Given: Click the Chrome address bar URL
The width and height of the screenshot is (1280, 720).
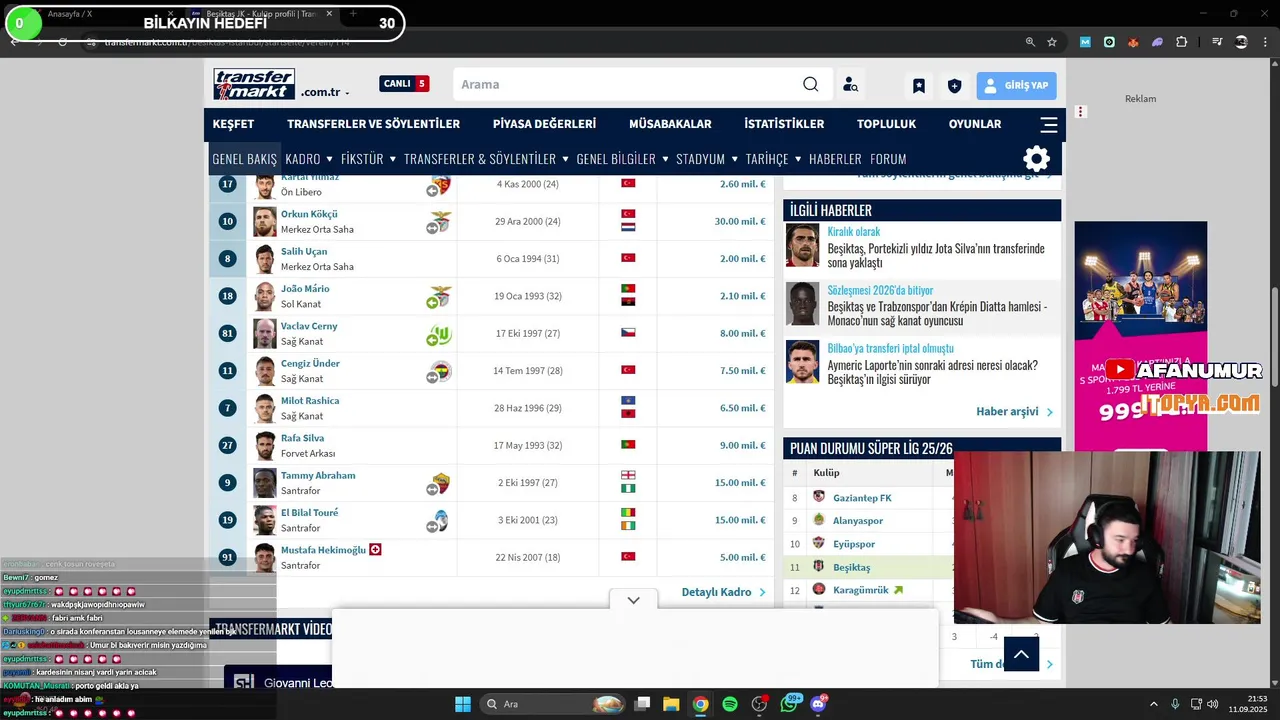Looking at the screenshot, I should 227,42.
